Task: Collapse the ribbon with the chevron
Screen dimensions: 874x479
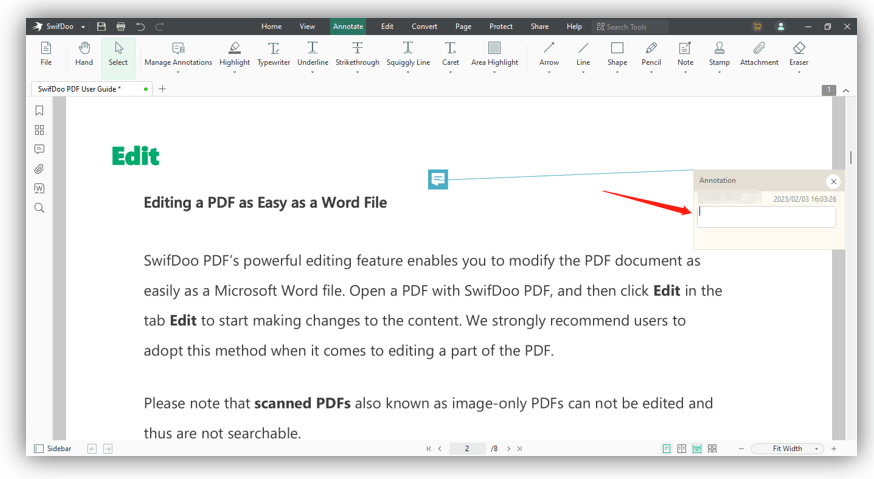Action: click(846, 90)
